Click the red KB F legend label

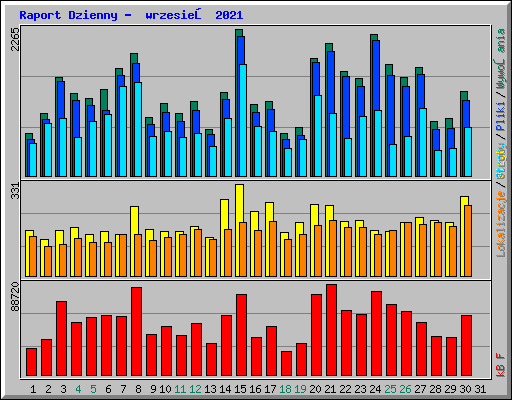click(501, 365)
